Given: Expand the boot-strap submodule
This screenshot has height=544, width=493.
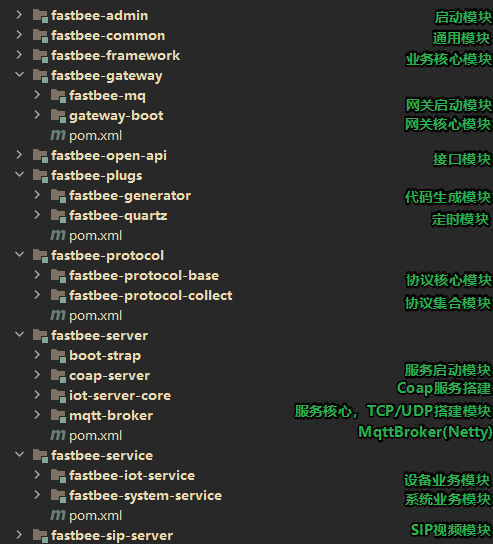Looking at the screenshot, I should point(37,355).
